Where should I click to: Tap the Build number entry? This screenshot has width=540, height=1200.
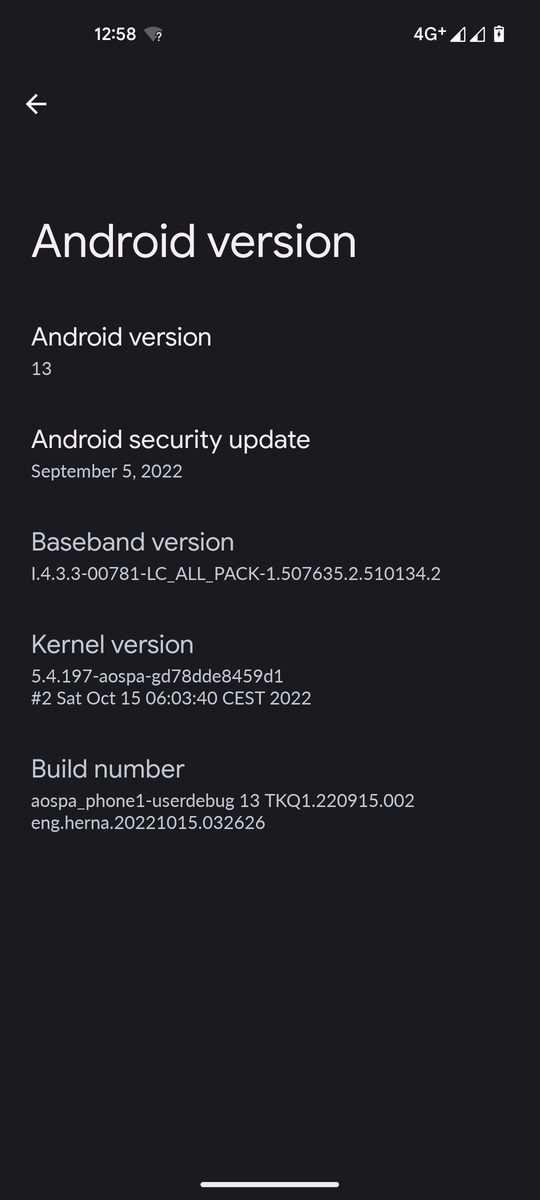tap(270, 794)
